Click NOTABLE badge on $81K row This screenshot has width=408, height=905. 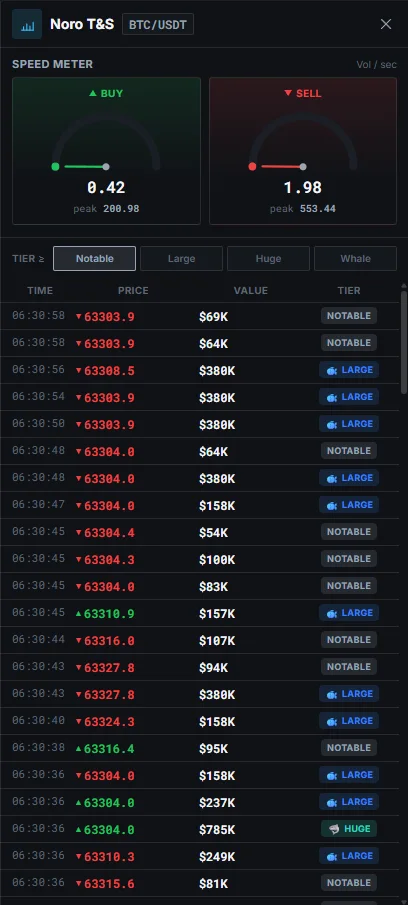tap(349, 883)
